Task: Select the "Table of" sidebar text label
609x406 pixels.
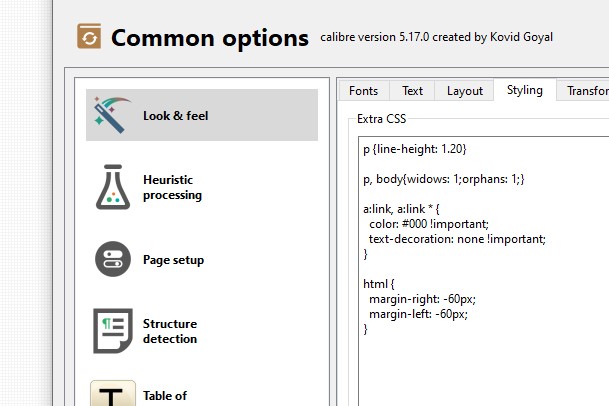Action: (165, 396)
